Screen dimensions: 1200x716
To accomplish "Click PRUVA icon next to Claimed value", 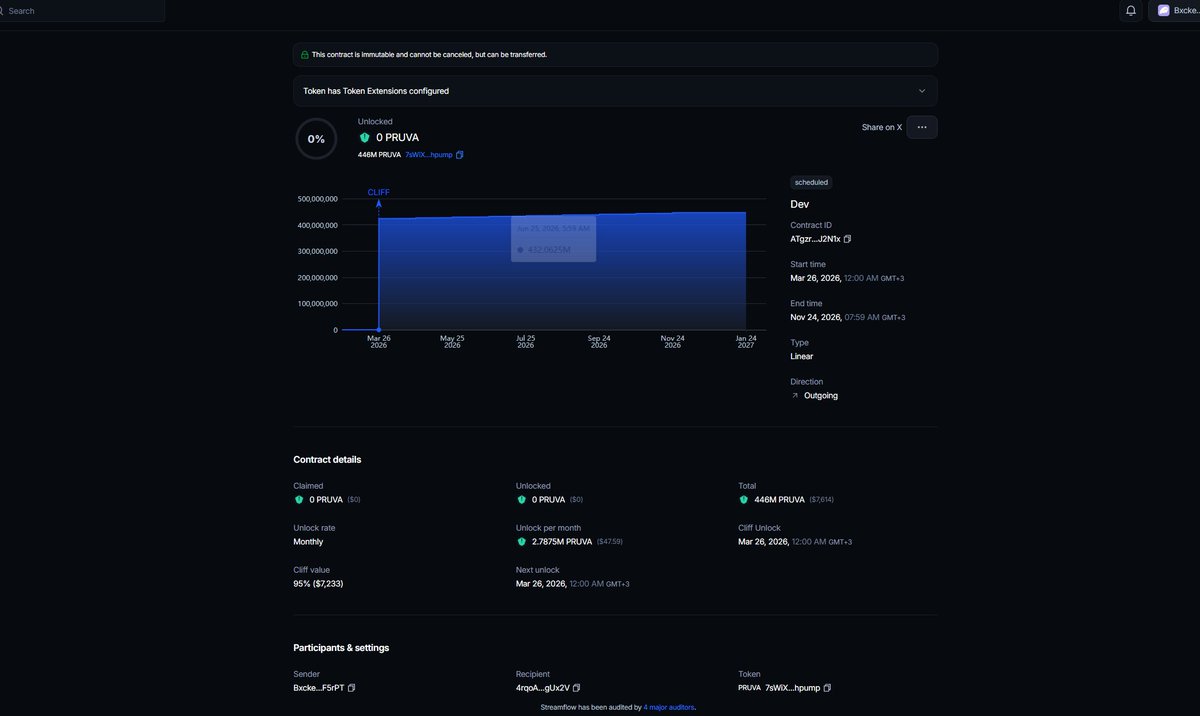I will pyautogui.click(x=298, y=499).
